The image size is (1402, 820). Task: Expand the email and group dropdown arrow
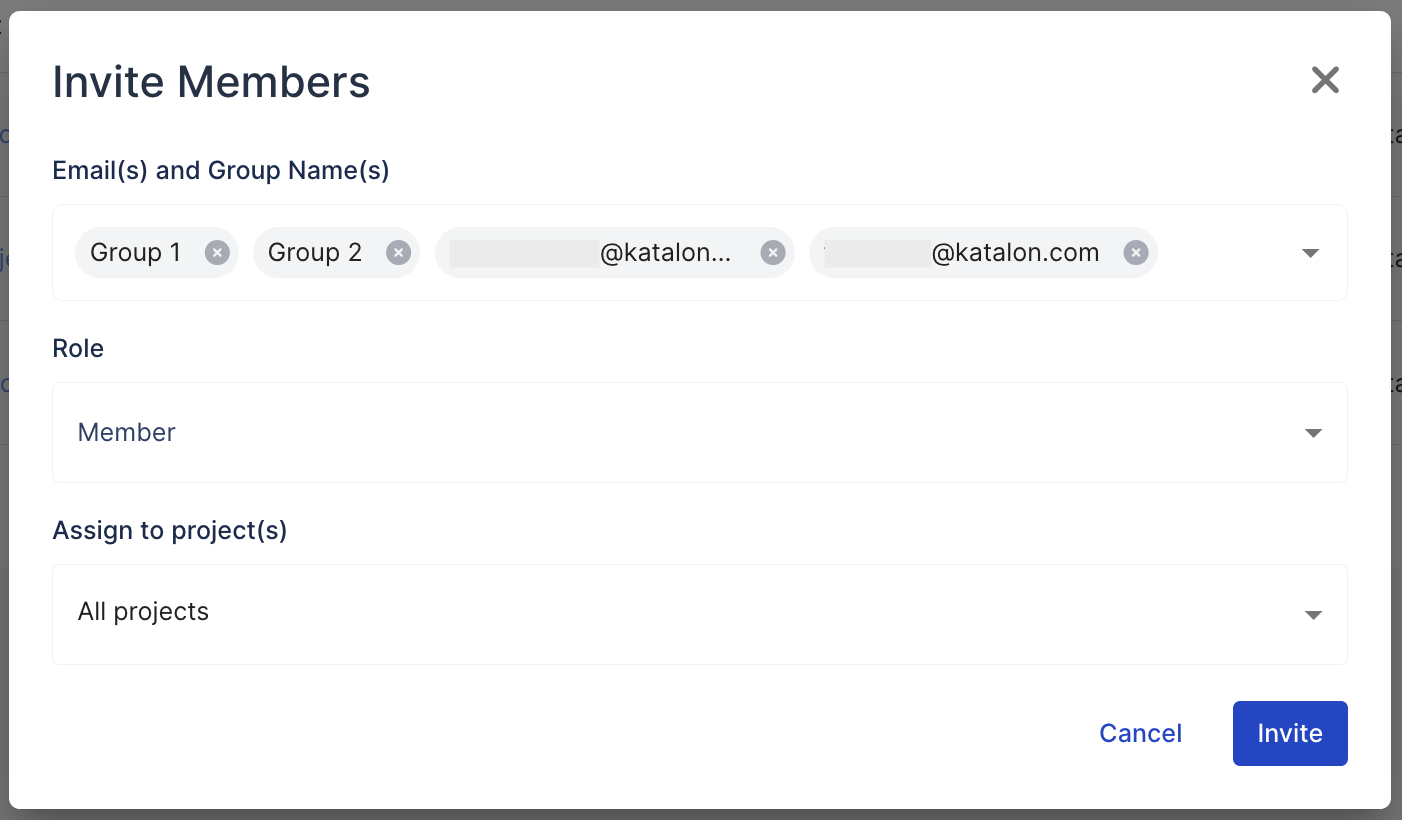coord(1311,253)
